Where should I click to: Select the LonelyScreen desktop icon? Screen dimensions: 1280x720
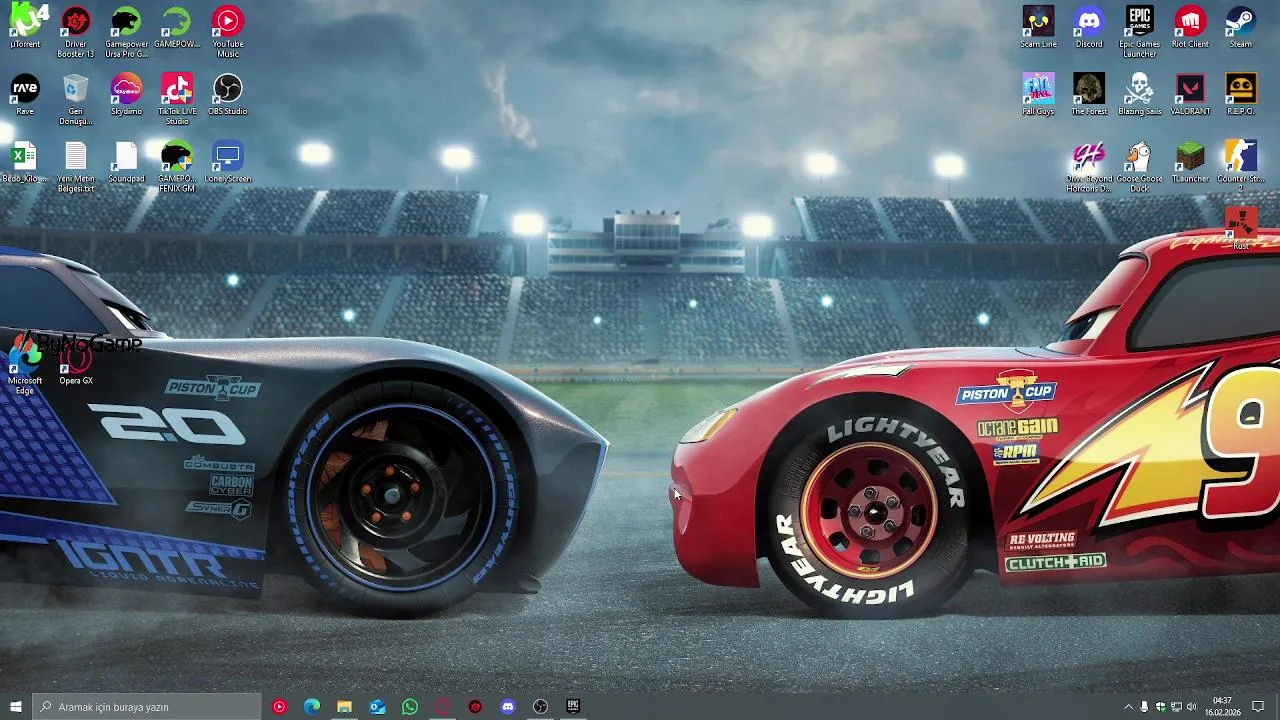point(228,162)
